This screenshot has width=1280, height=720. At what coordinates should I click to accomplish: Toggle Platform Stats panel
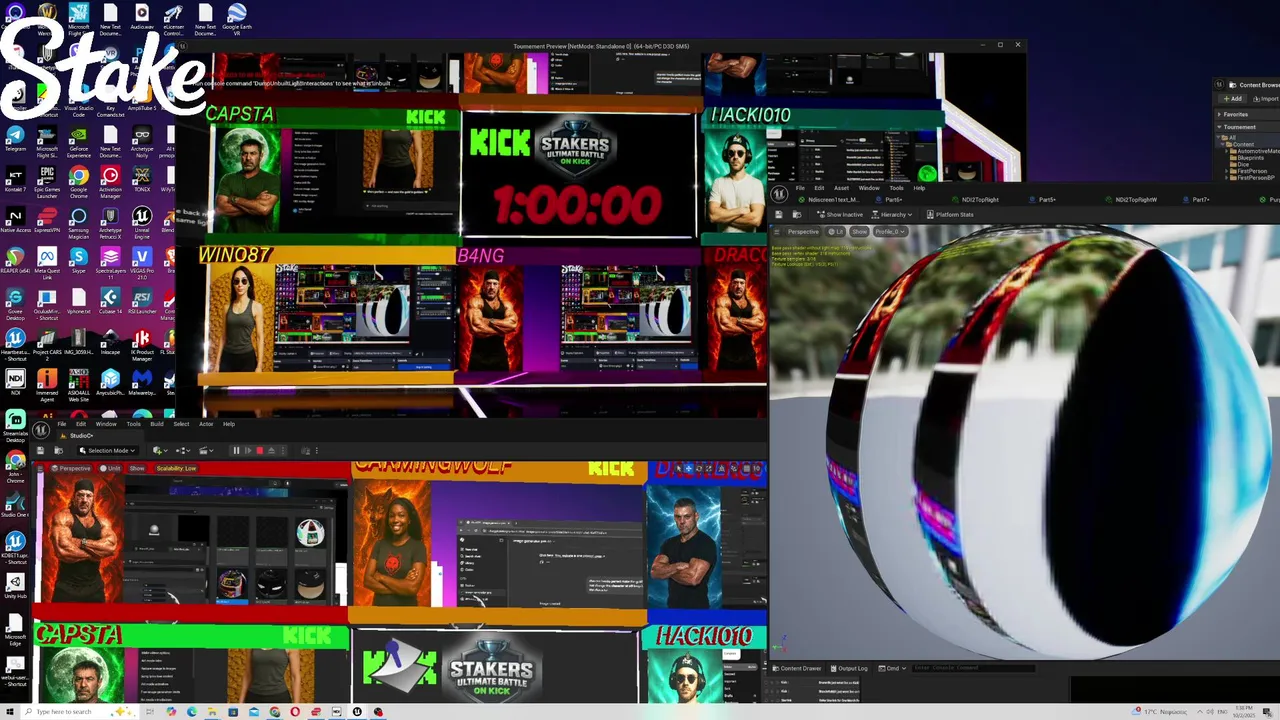point(951,215)
